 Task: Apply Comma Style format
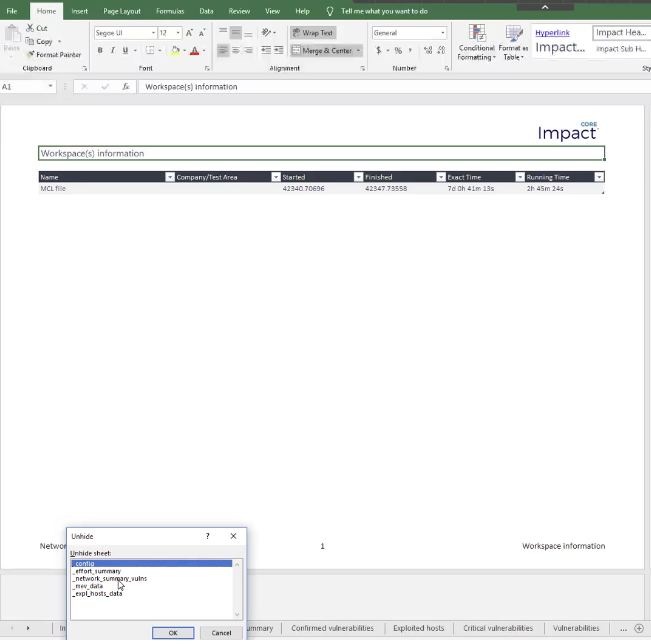pos(410,50)
